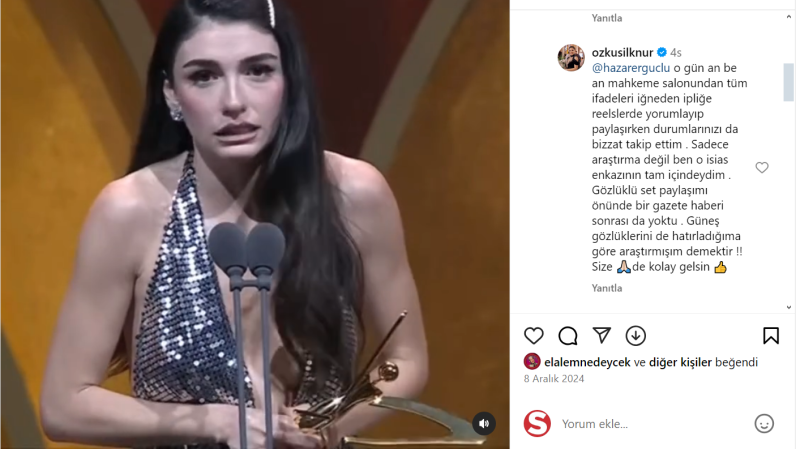Save the post with the bookmark icon
800x449 pixels.
tap(771, 336)
